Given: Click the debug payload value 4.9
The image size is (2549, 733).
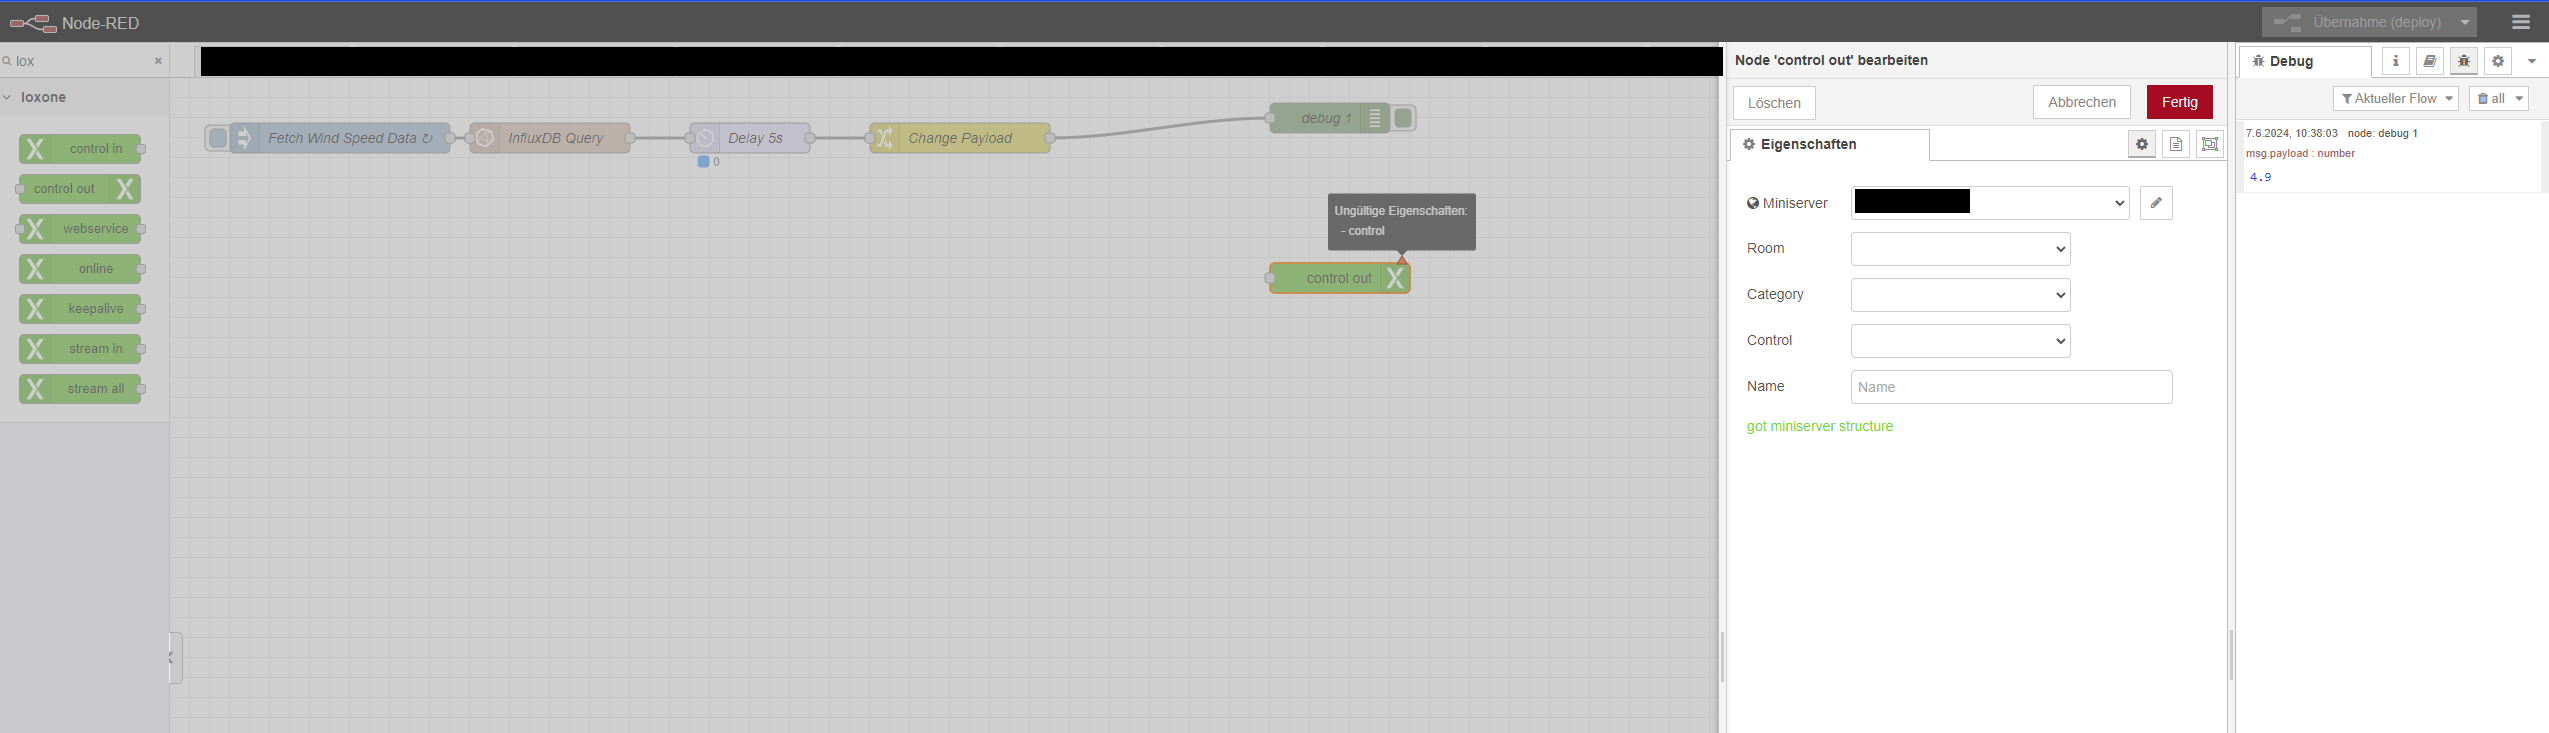Looking at the screenshot, I should point(2260,177).
